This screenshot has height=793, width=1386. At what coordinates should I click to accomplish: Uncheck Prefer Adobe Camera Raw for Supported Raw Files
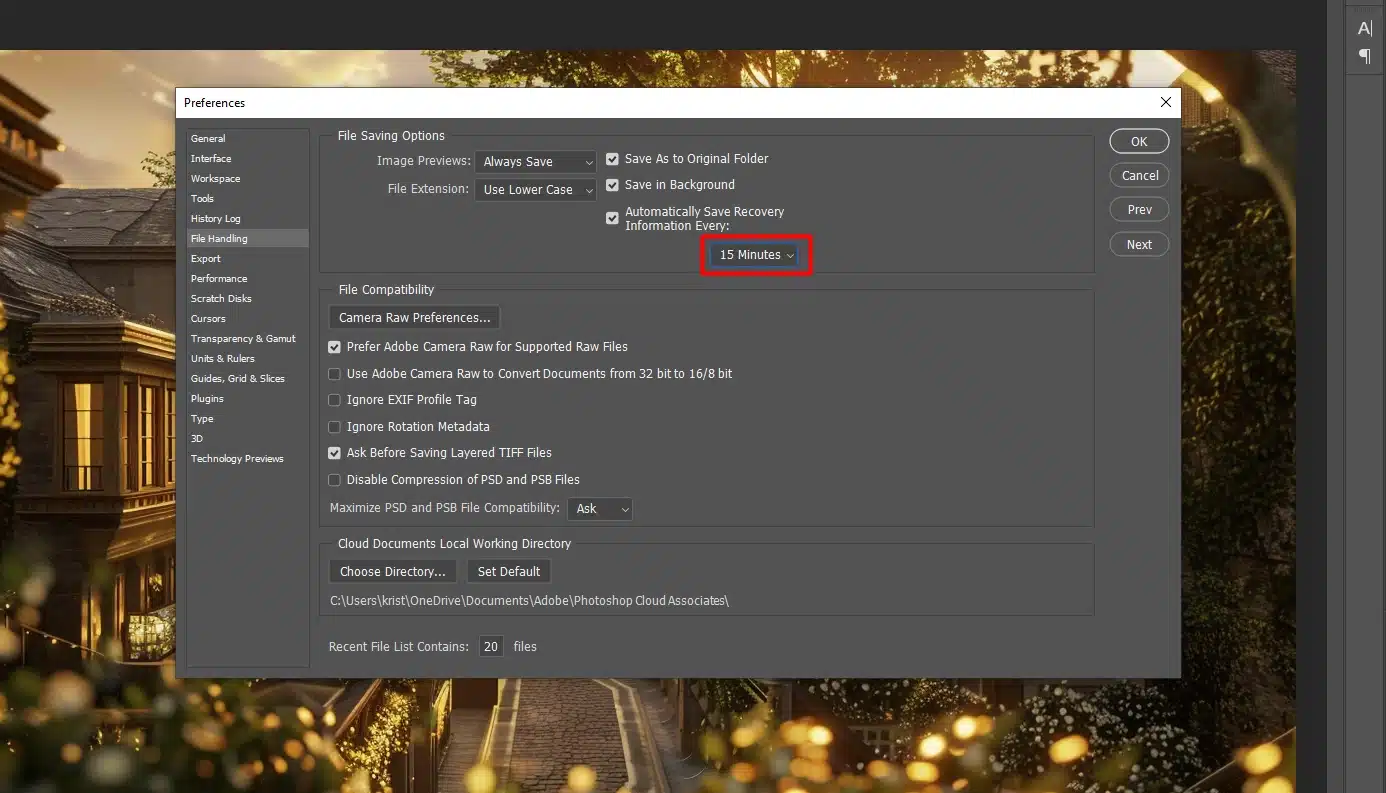pos(335,347)
